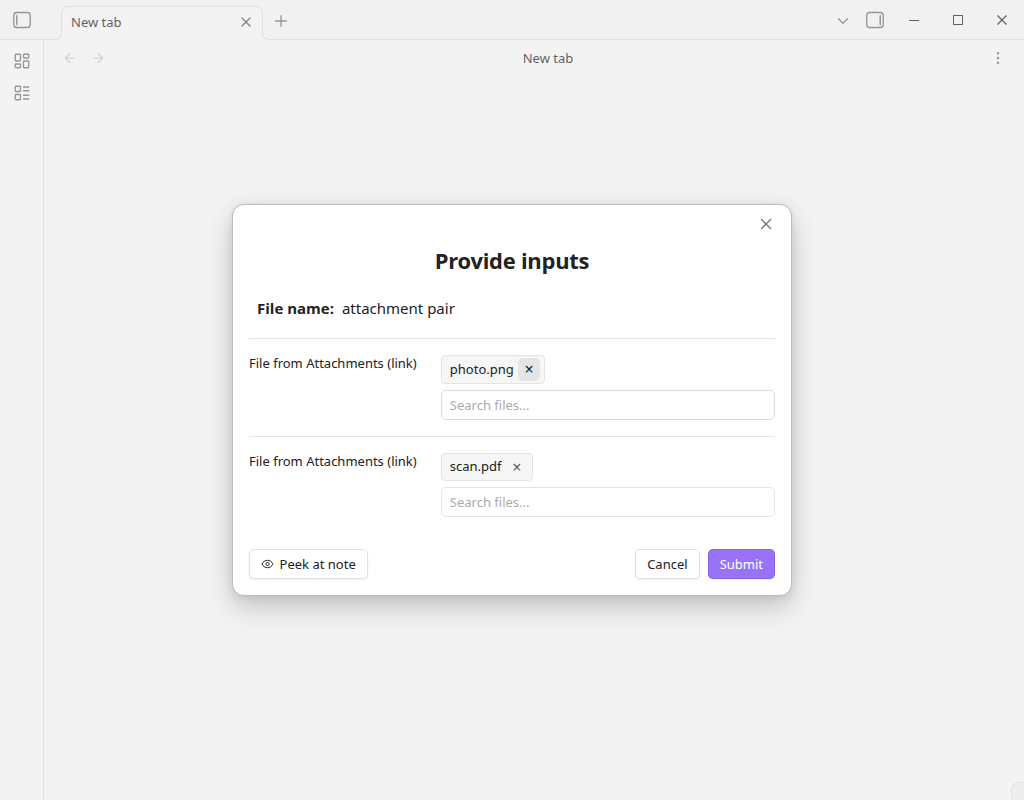Click Peek at note button
1024x800 pixels.
pos(308,564)
